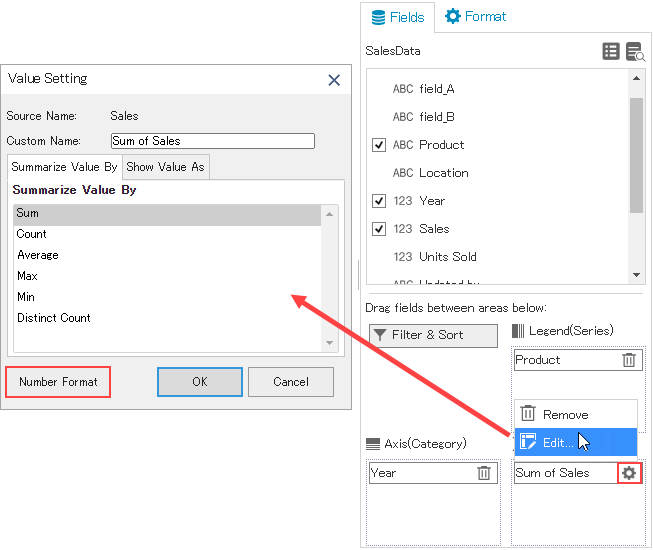Image resolution: width=653 pixels, height=550 pixels.
Task: Click the table view icon beside SalesData
Action: coord(611,52)
